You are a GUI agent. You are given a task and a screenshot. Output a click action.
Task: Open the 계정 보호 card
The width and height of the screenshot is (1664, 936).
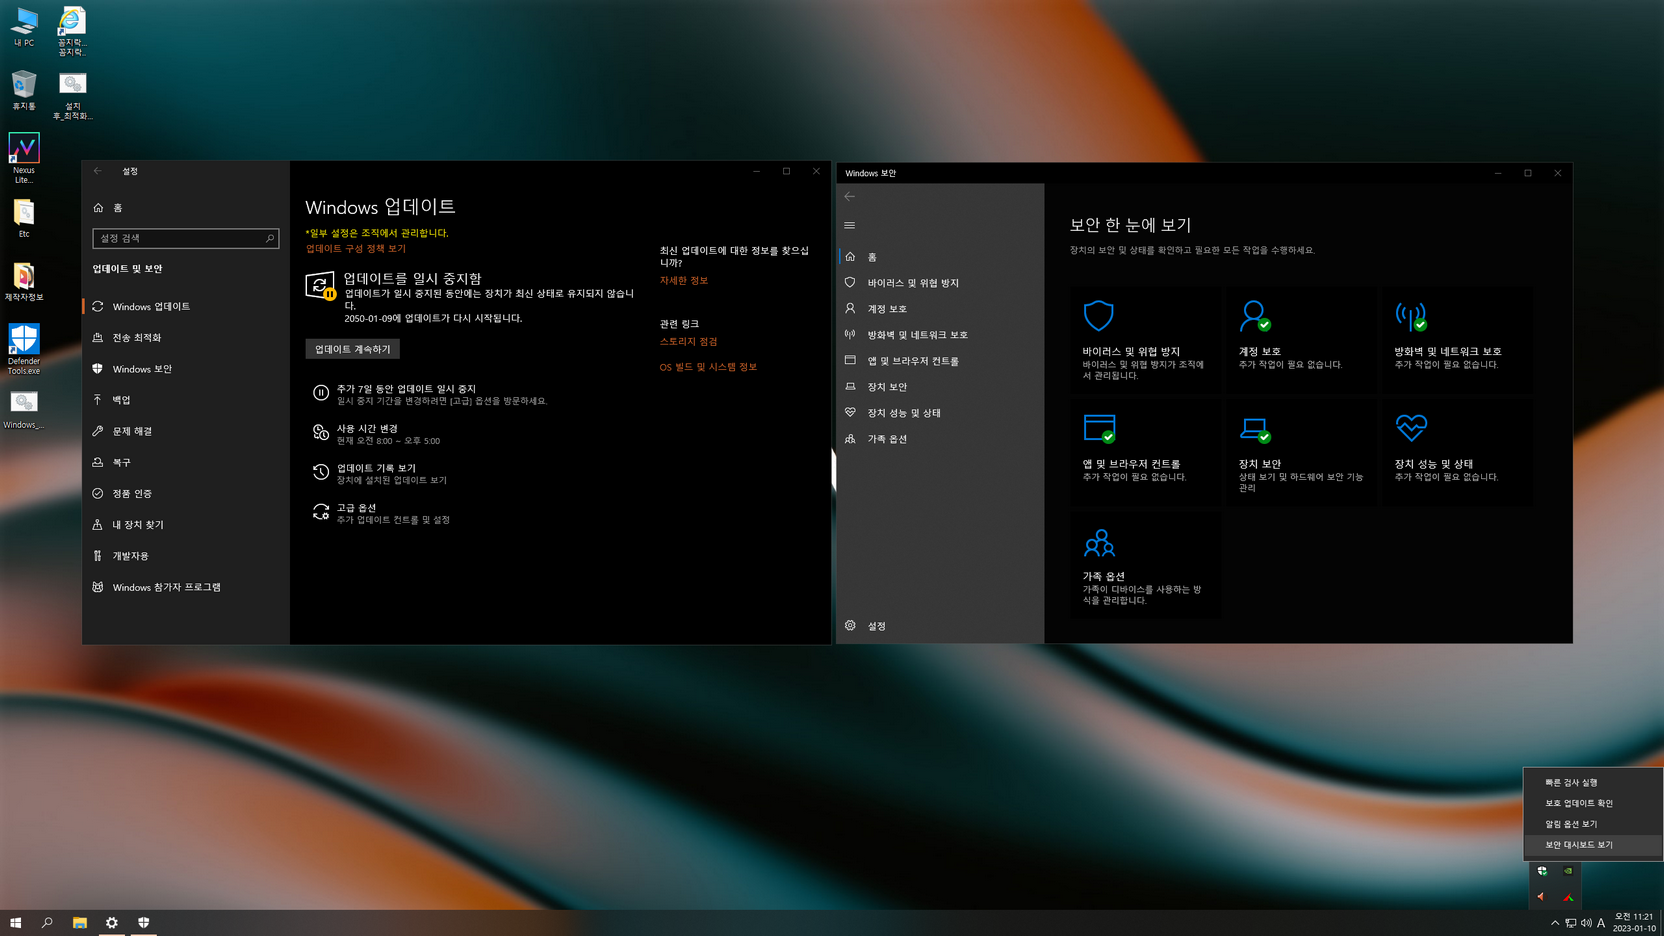(x=1301, y=340)
